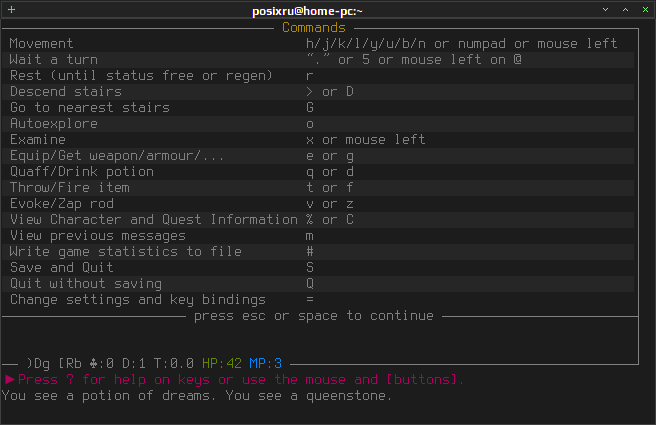Image resolution: width=656 pixels, height=425 pixels.
Task: Select the Examine command row
Action: pos(318,140)
